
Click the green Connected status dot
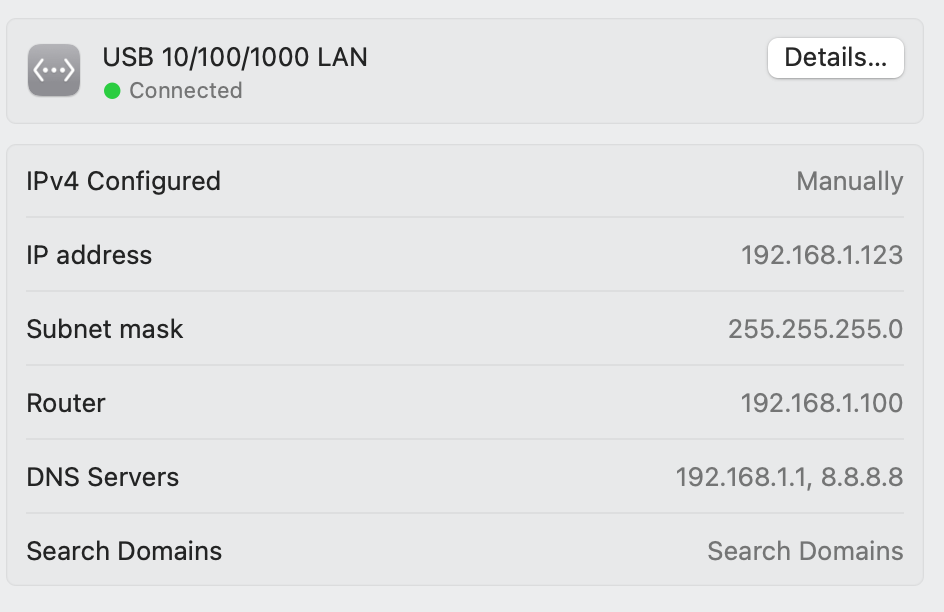112,91
